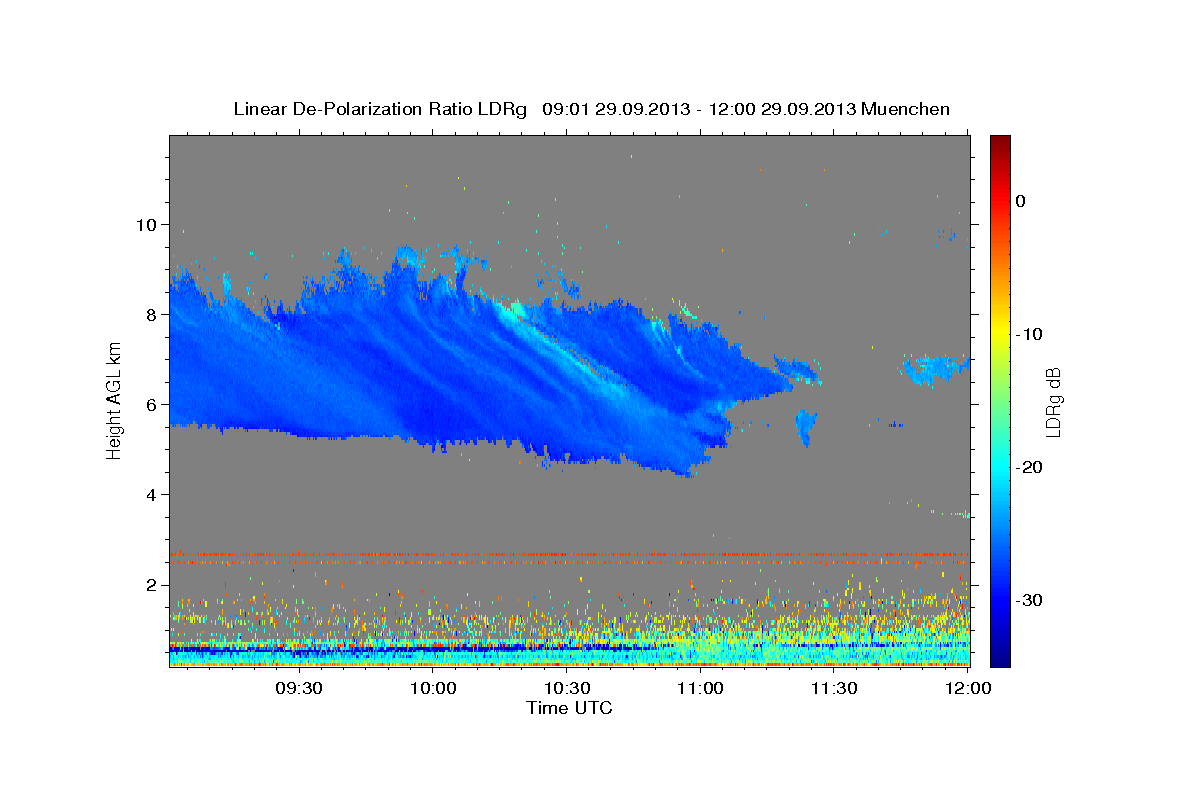The image size is (1200, 800).
Task: Click the 'Height AGL km' axis label
Action: [x=115, y=400]
